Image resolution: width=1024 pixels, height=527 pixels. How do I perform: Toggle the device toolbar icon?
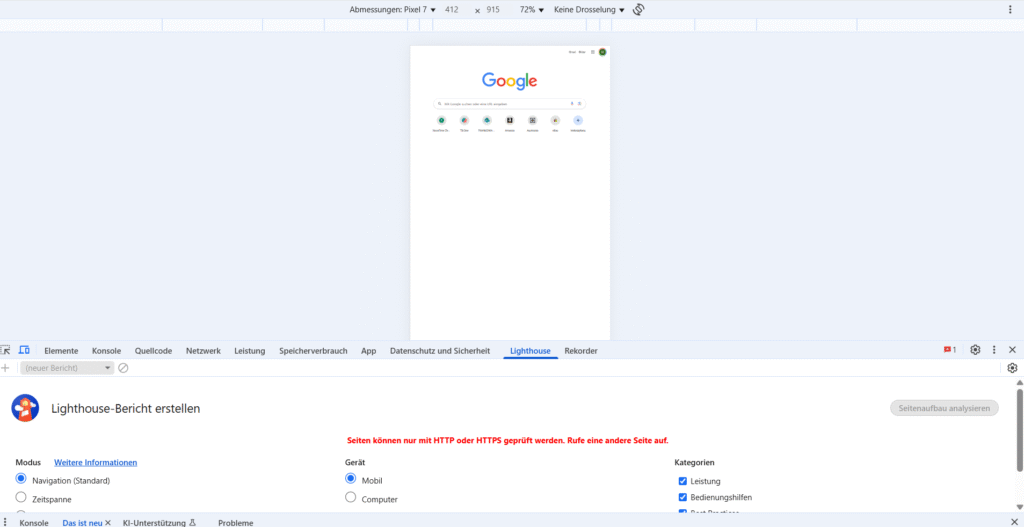(x=24, y=350)
